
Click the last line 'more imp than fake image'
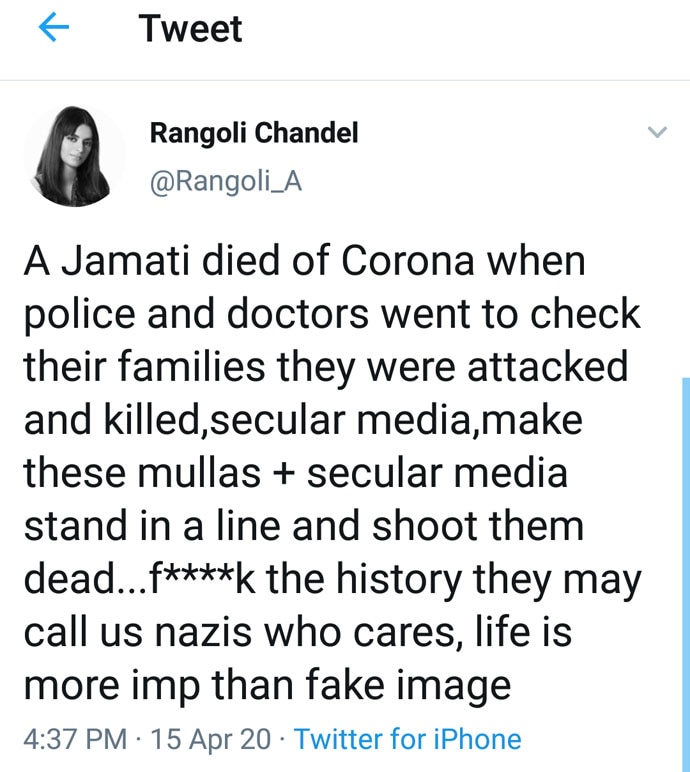point(267,685)
